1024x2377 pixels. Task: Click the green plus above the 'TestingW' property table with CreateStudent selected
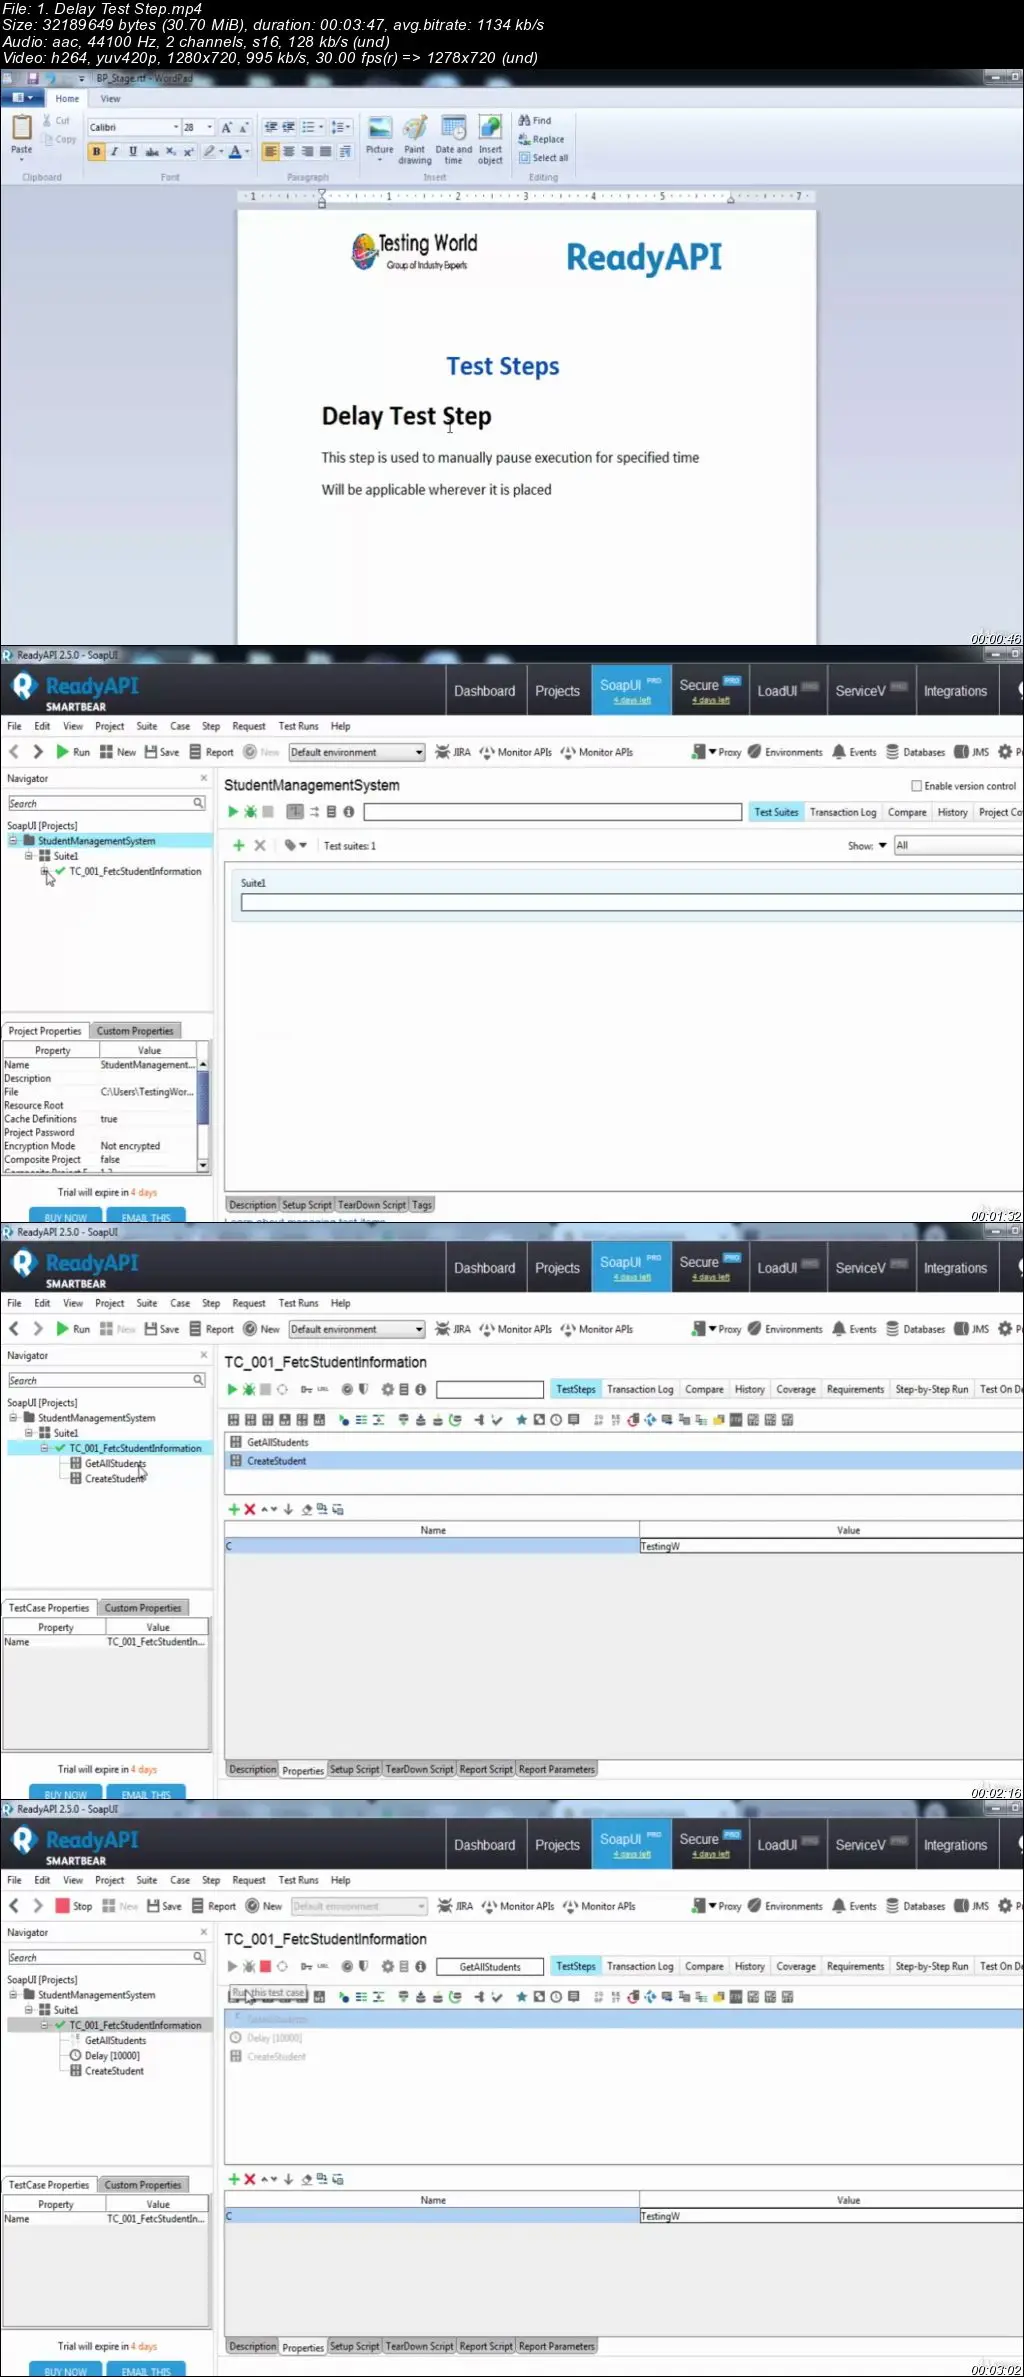(x=234, y=1509)
